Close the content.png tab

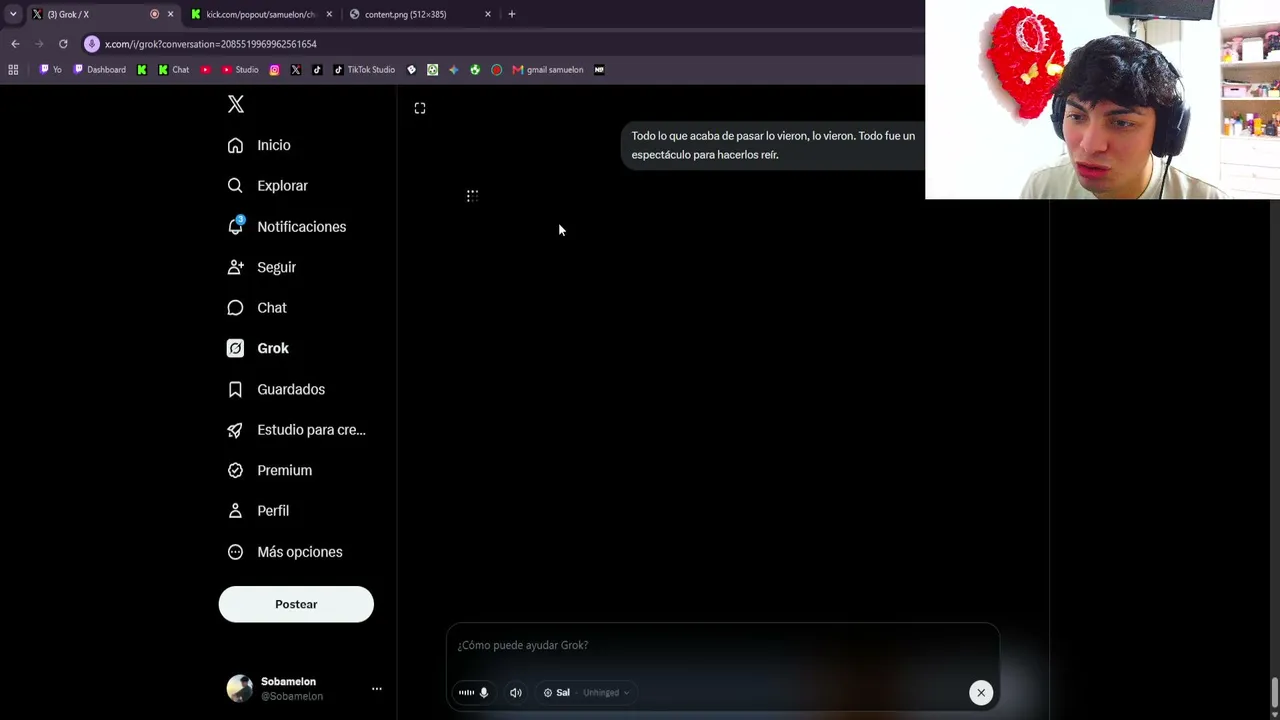[x=488, y=14]
